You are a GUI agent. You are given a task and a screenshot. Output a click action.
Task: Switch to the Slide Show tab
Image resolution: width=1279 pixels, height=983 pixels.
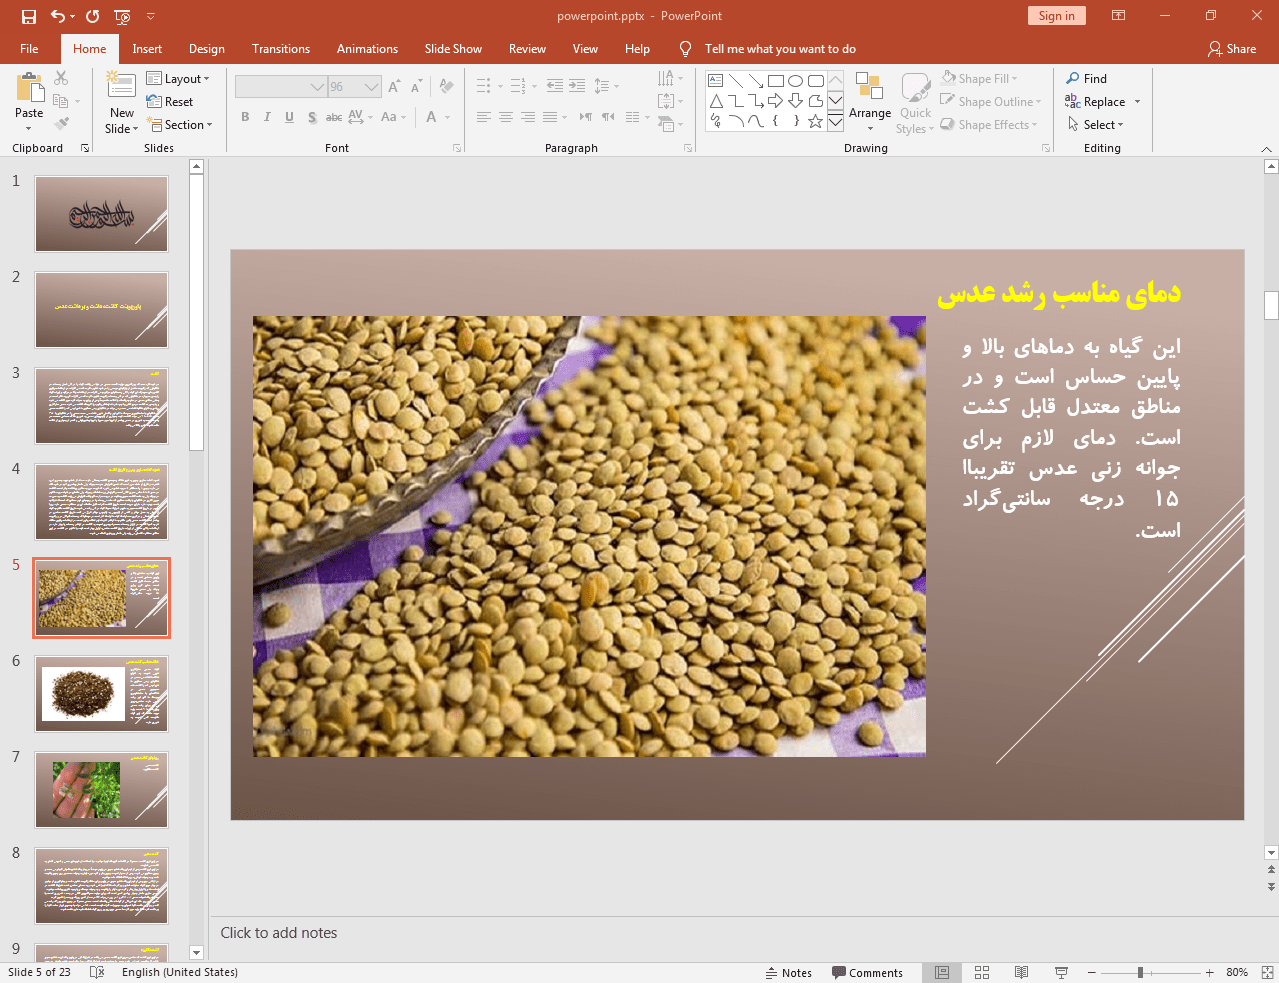coord(453,49)
